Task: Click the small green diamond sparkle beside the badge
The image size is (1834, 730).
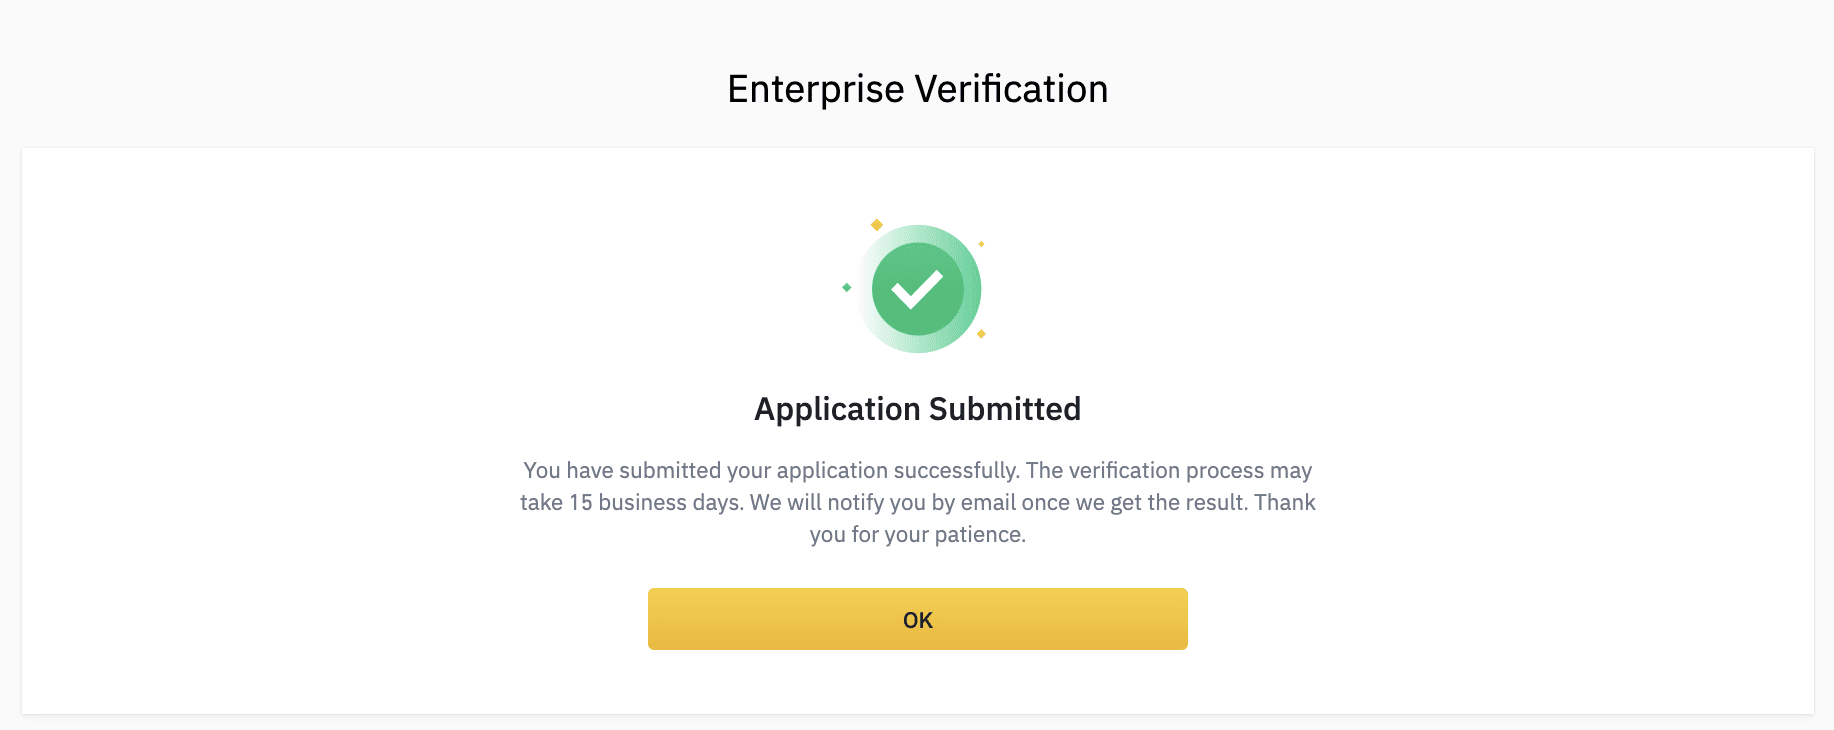Action: [847, 287]
